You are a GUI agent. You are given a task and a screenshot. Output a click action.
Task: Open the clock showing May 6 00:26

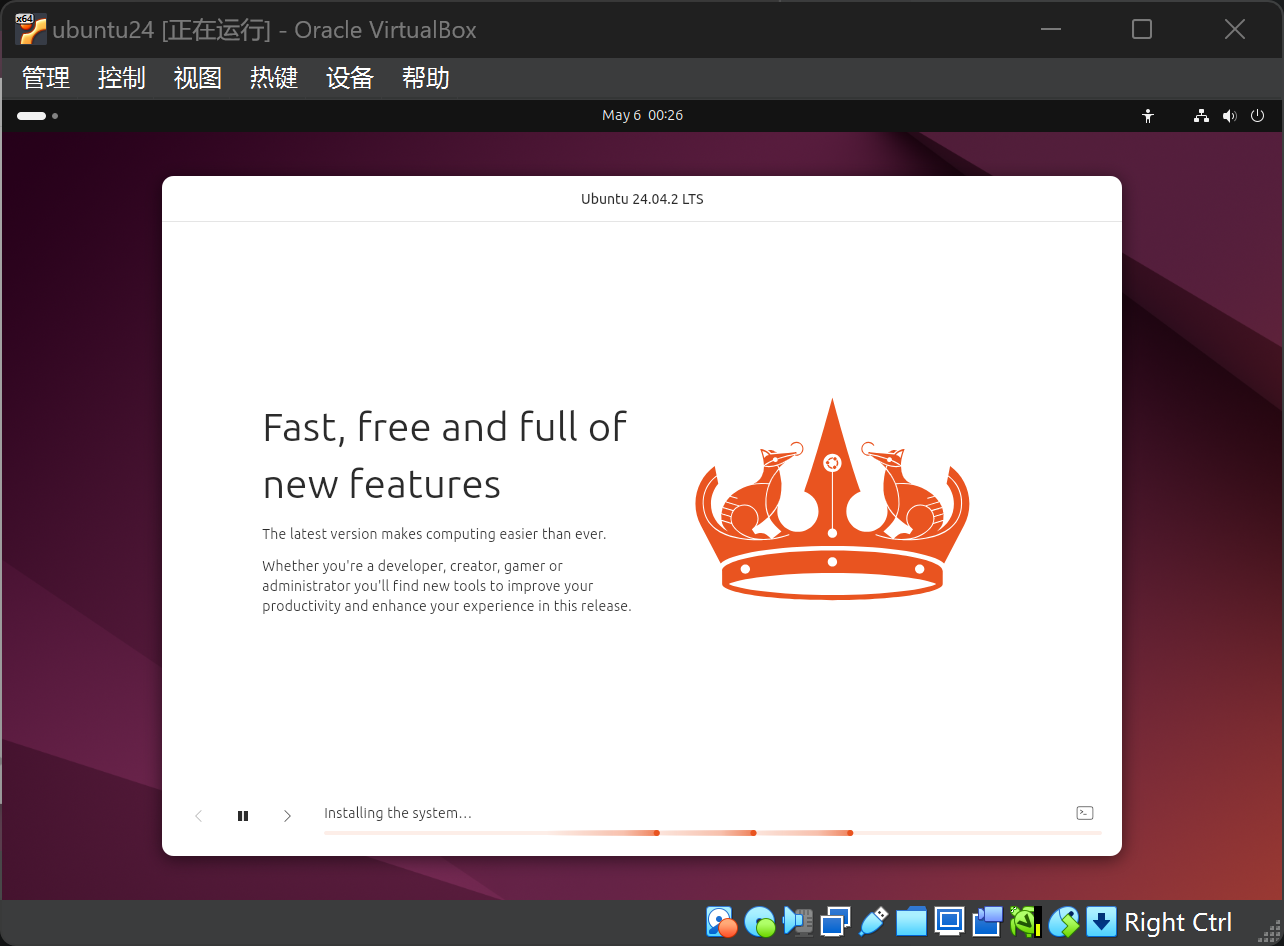[x=642, y=115]
